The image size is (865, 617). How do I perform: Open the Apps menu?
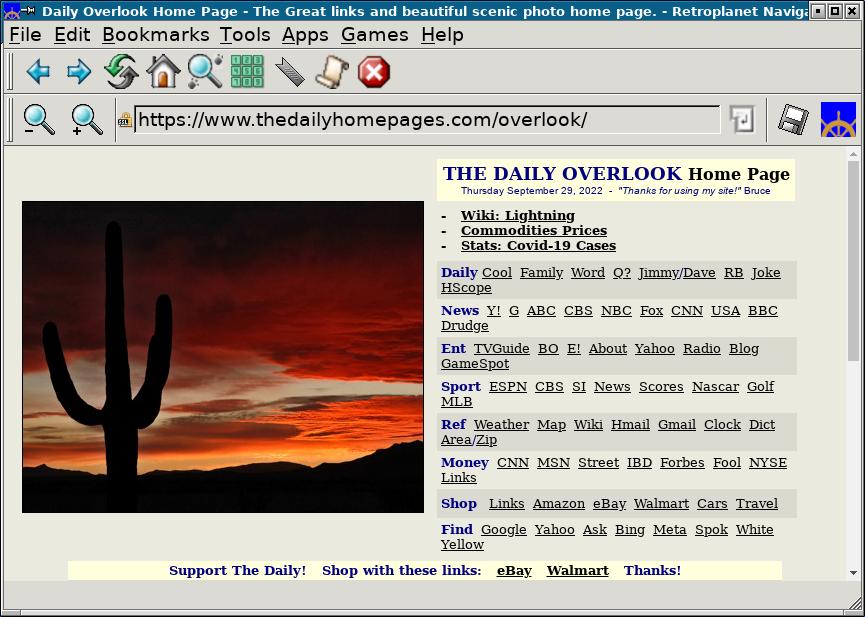[305, 35]
